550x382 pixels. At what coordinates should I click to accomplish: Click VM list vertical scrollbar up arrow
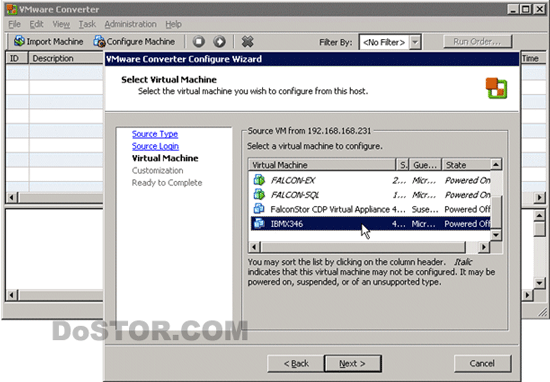coord(496,164)
